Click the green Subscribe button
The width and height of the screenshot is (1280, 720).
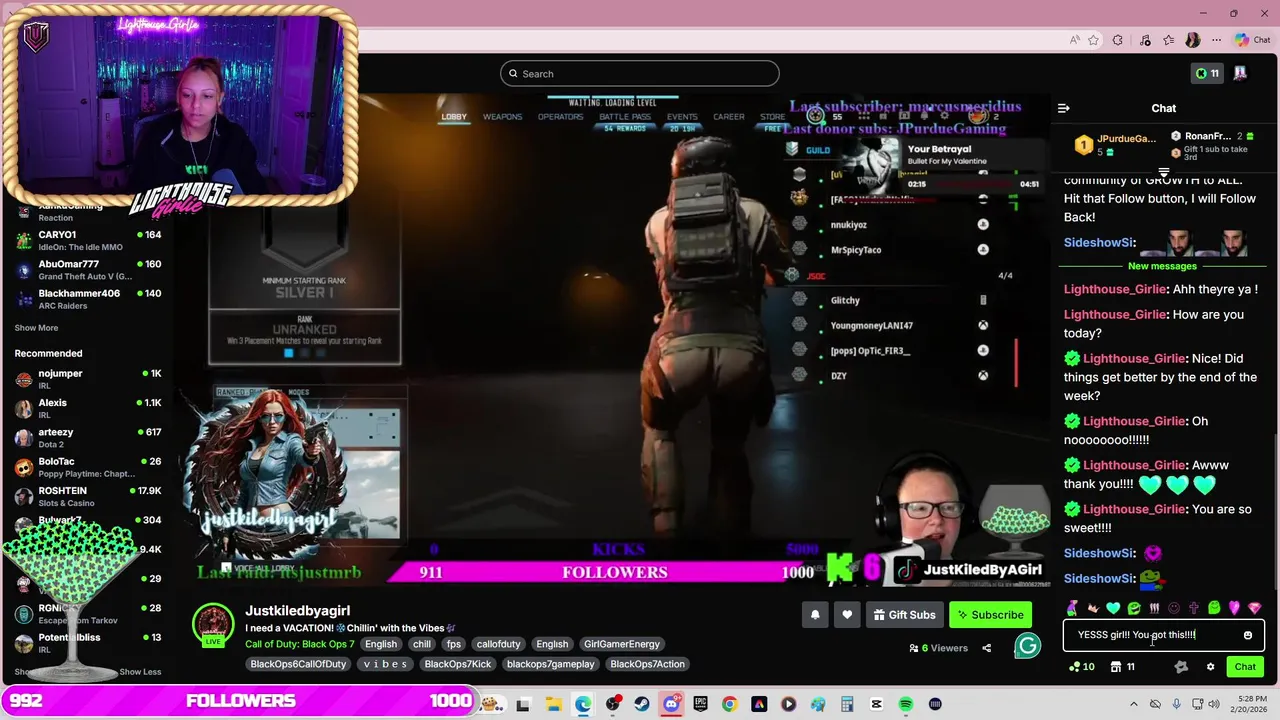[990, 615]
